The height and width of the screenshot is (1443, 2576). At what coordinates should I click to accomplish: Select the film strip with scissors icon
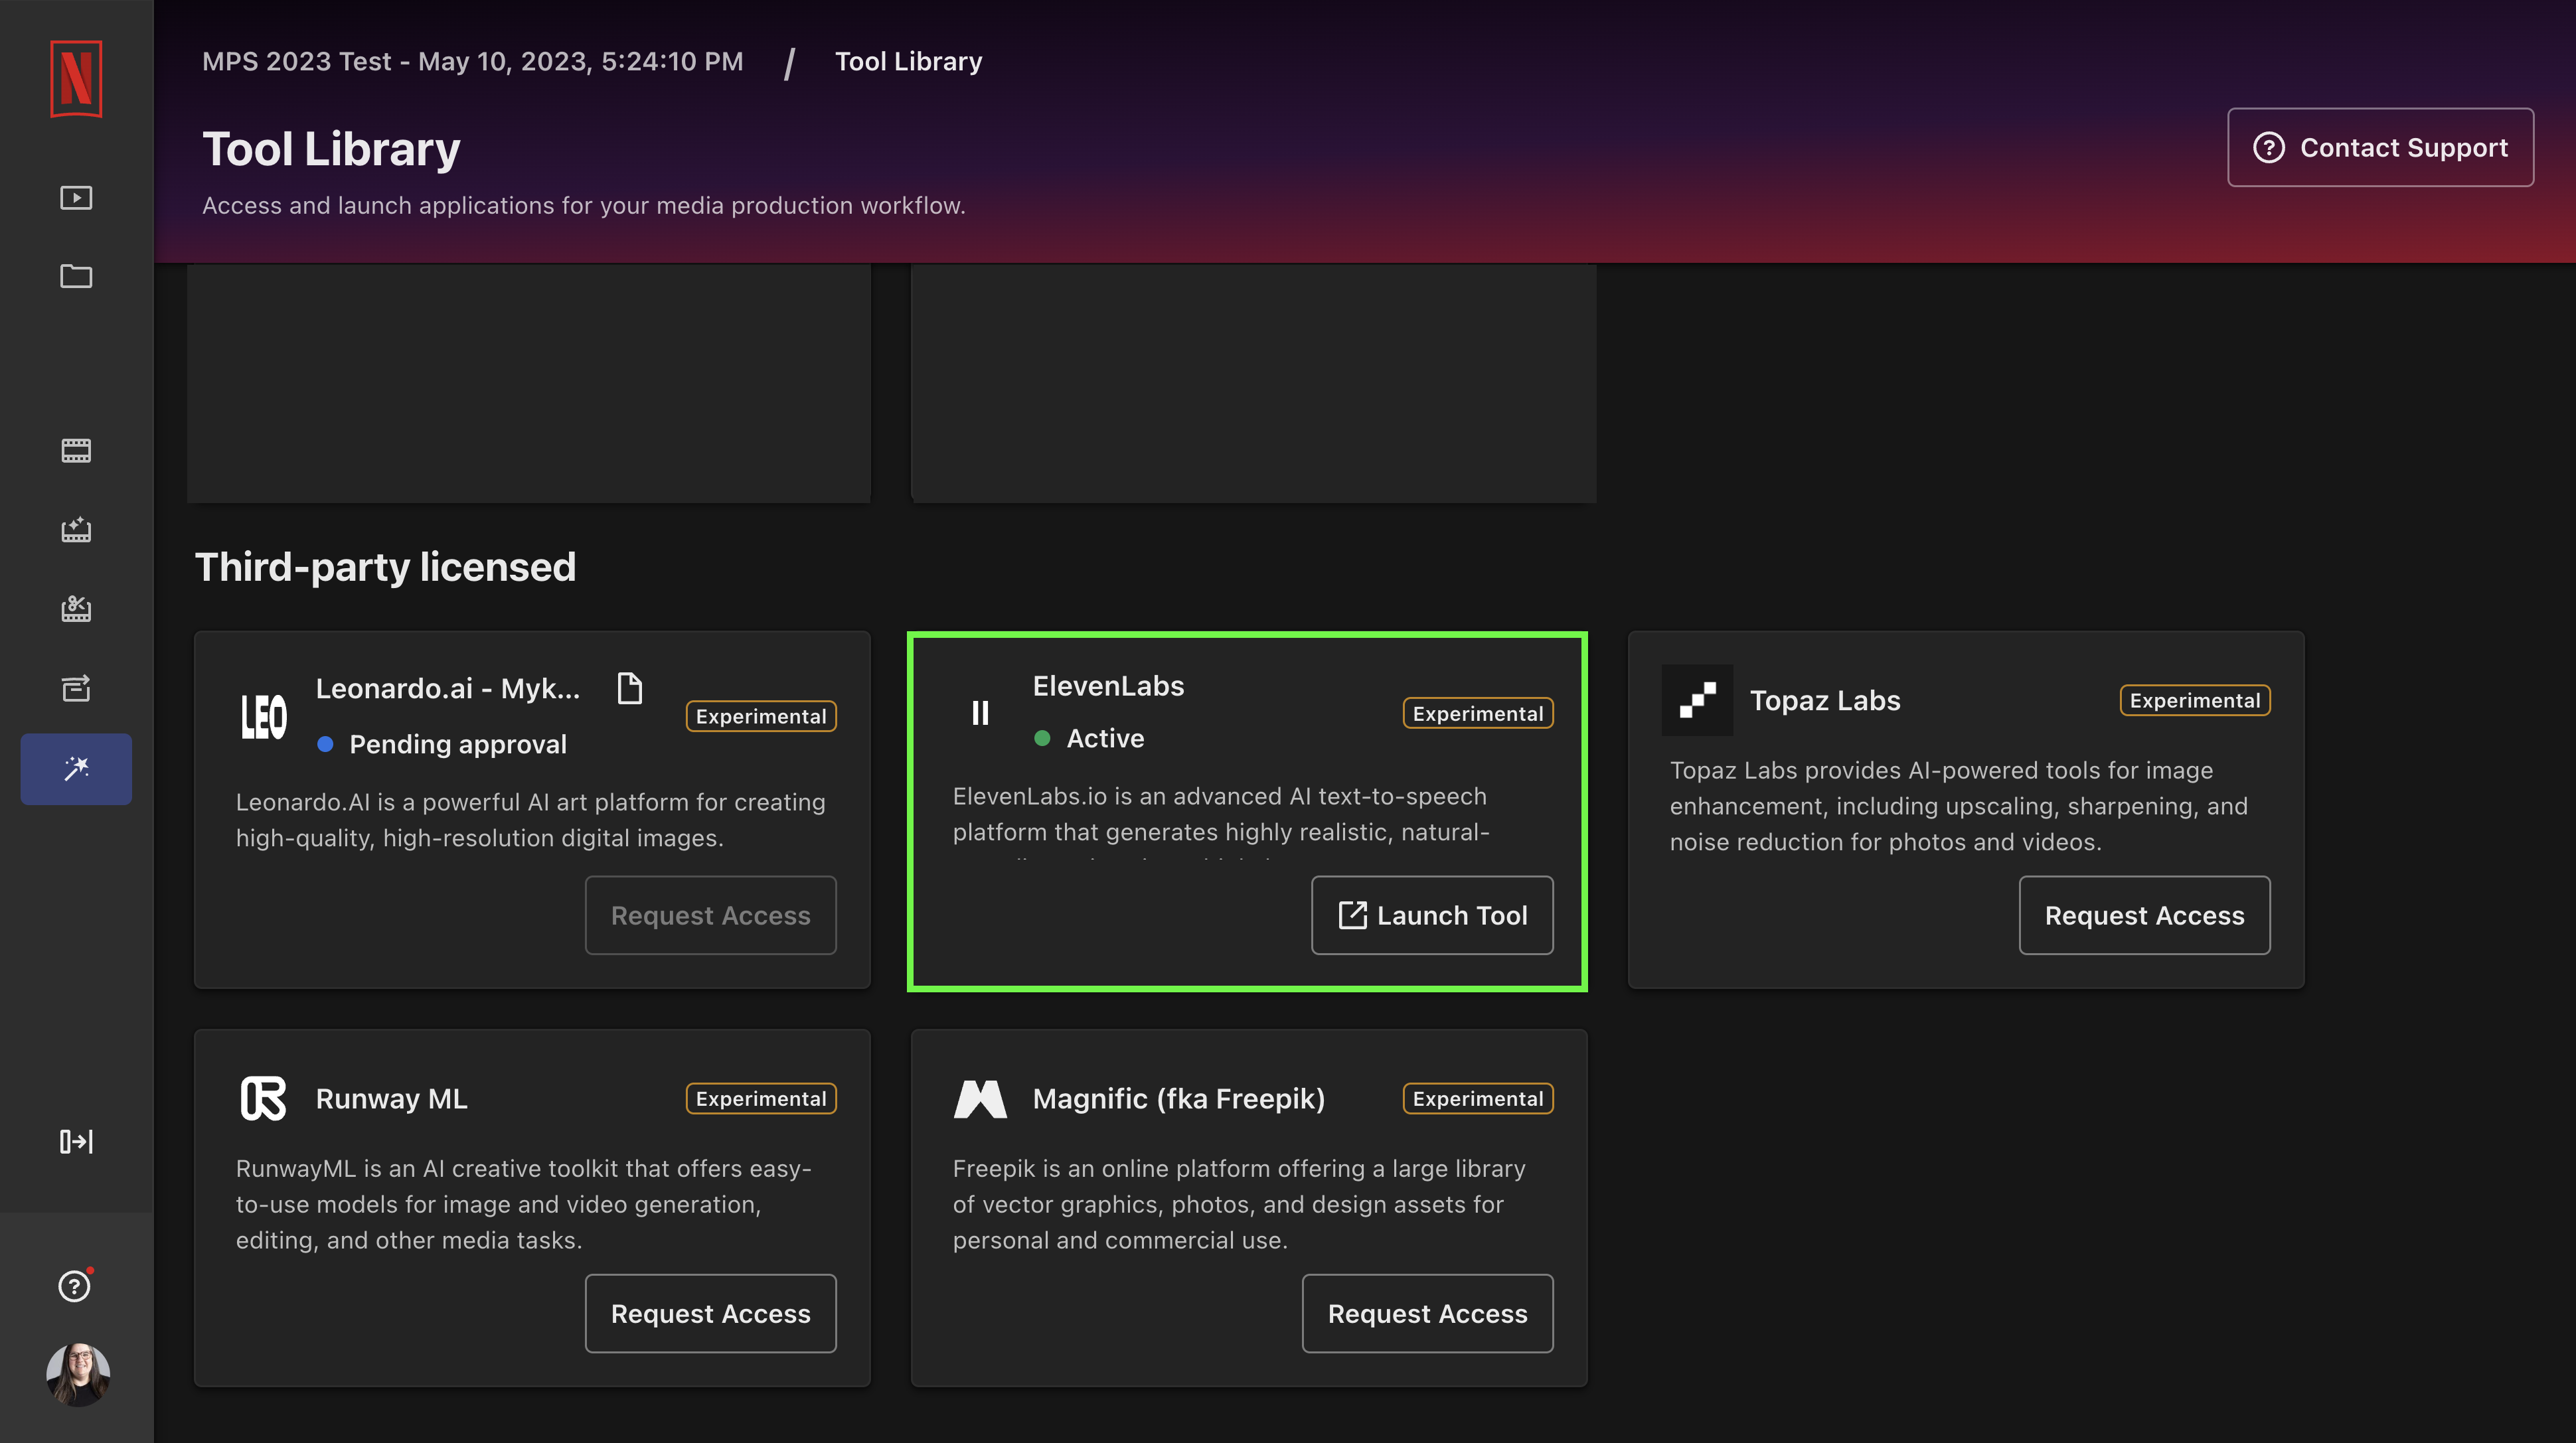76,609
